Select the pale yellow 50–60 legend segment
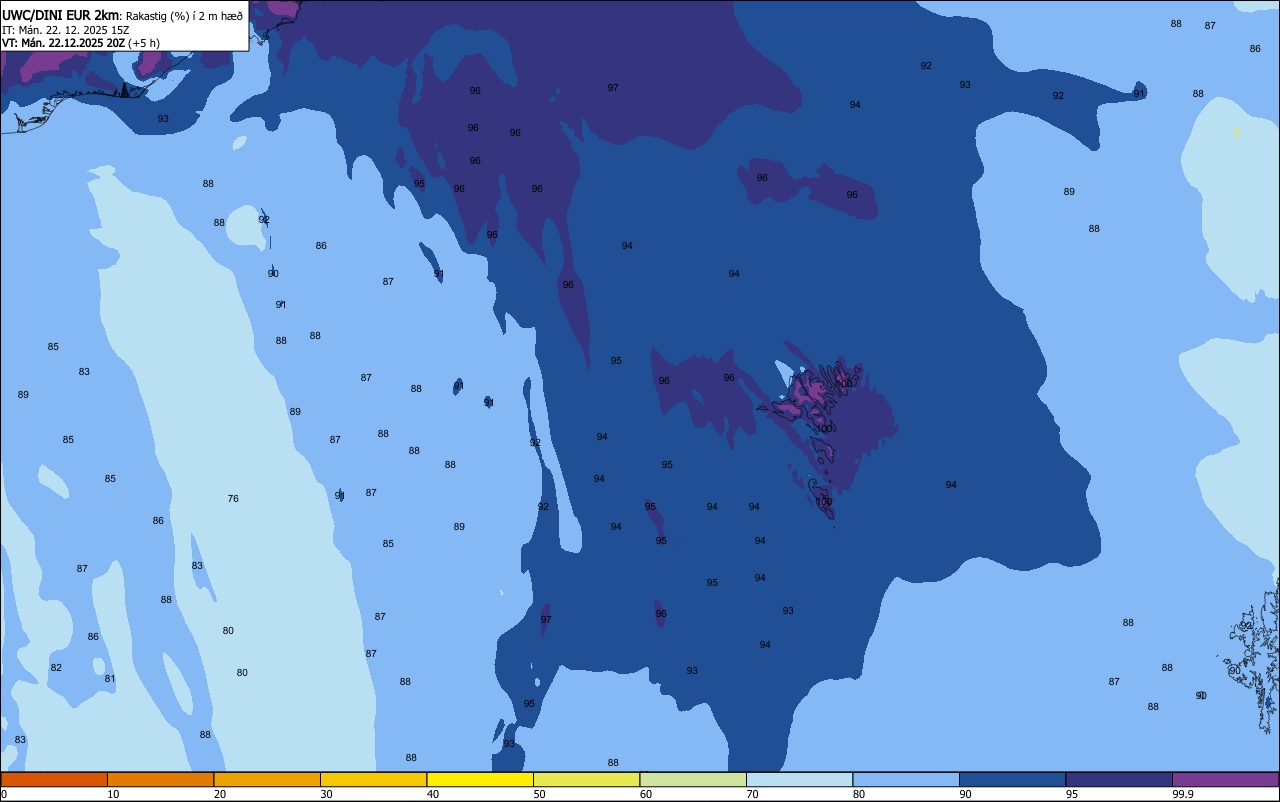The height and width of the screenshot is (802, 1280). pyautogui.click(x=586, y=779)
